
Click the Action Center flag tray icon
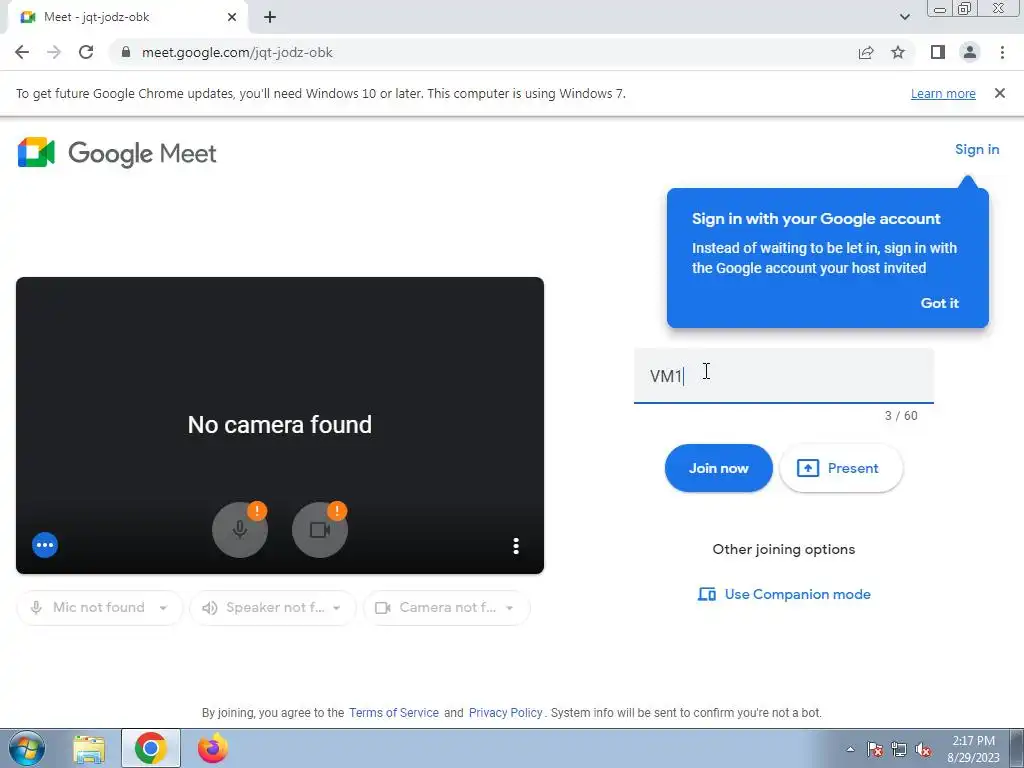[x=875, y=749]
